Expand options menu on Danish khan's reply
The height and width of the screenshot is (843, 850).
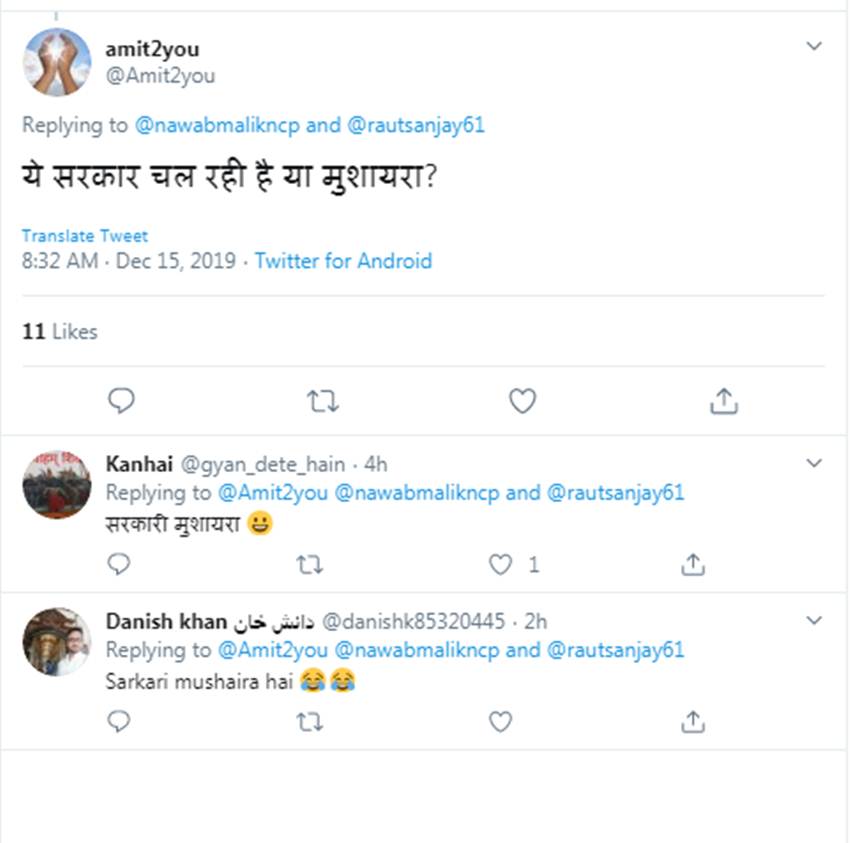(x=814, y=620)
